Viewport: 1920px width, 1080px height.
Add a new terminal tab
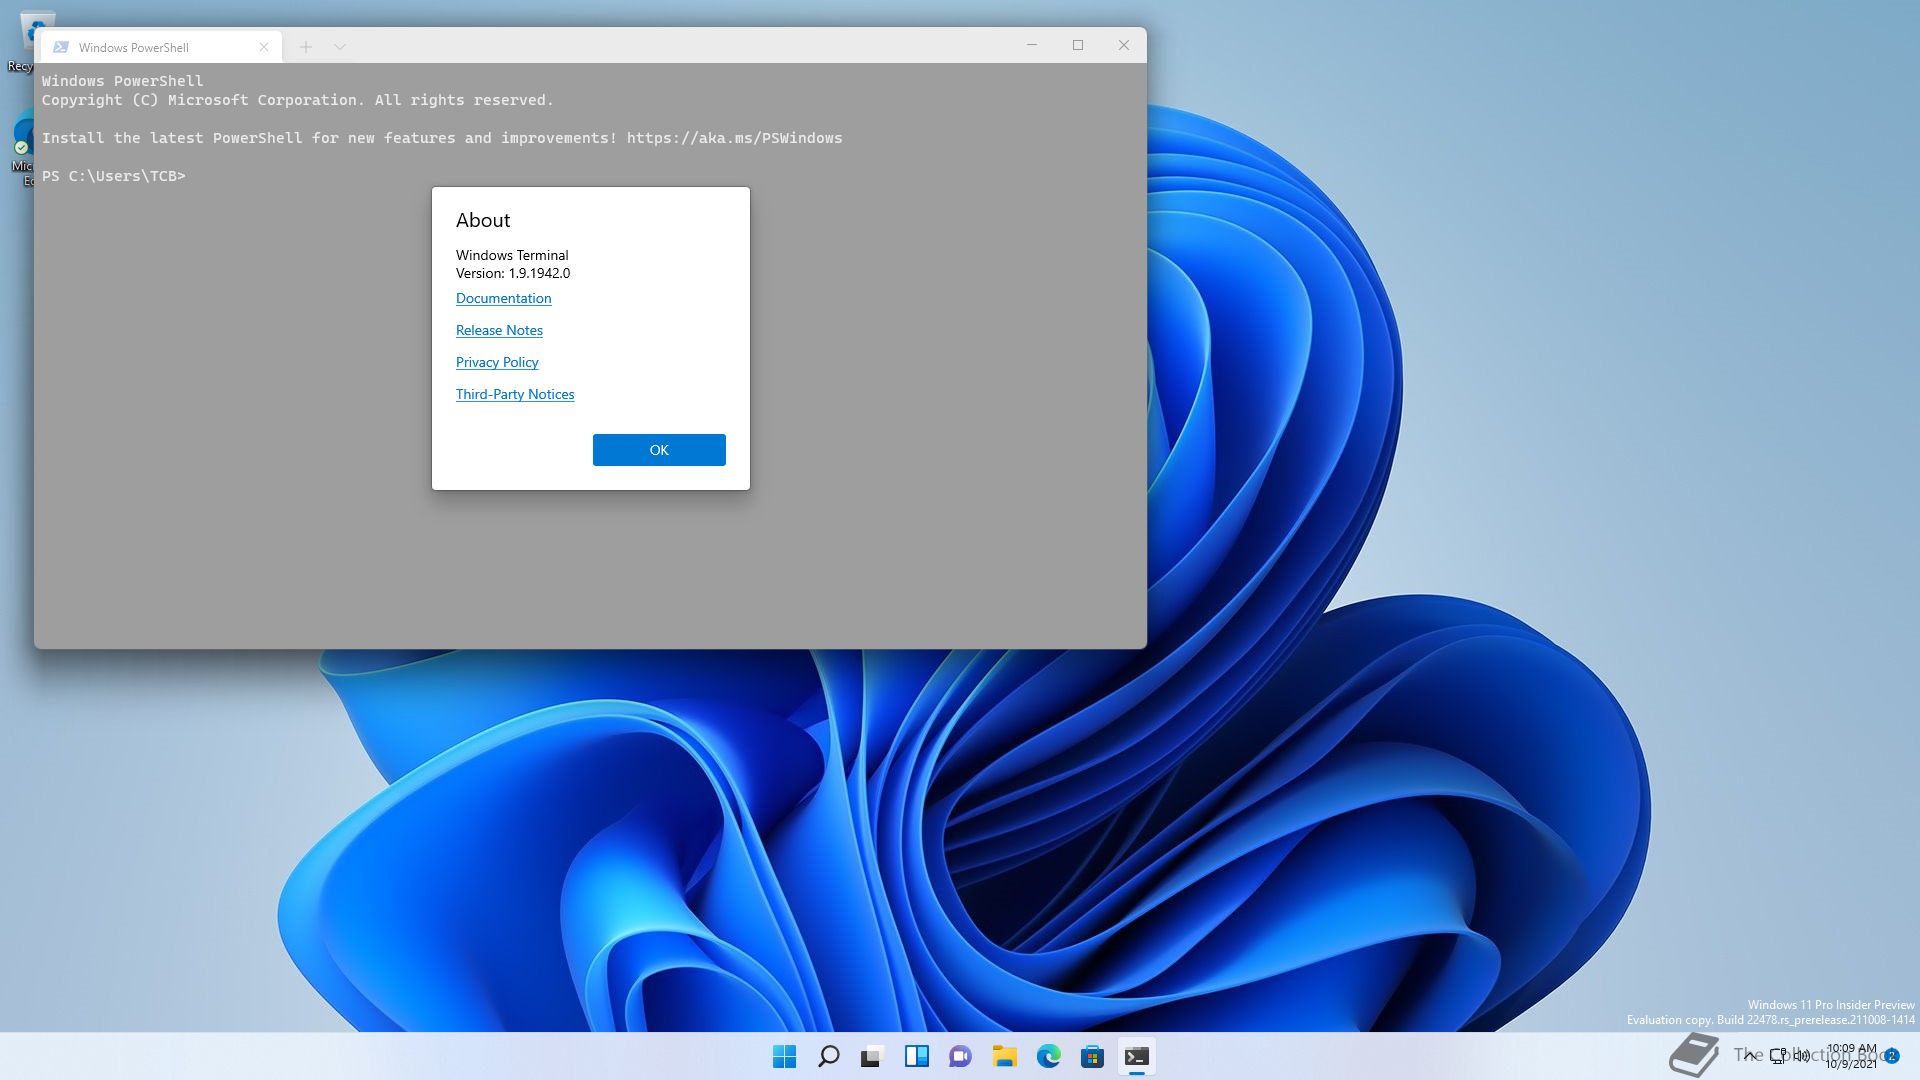[306, 47]
